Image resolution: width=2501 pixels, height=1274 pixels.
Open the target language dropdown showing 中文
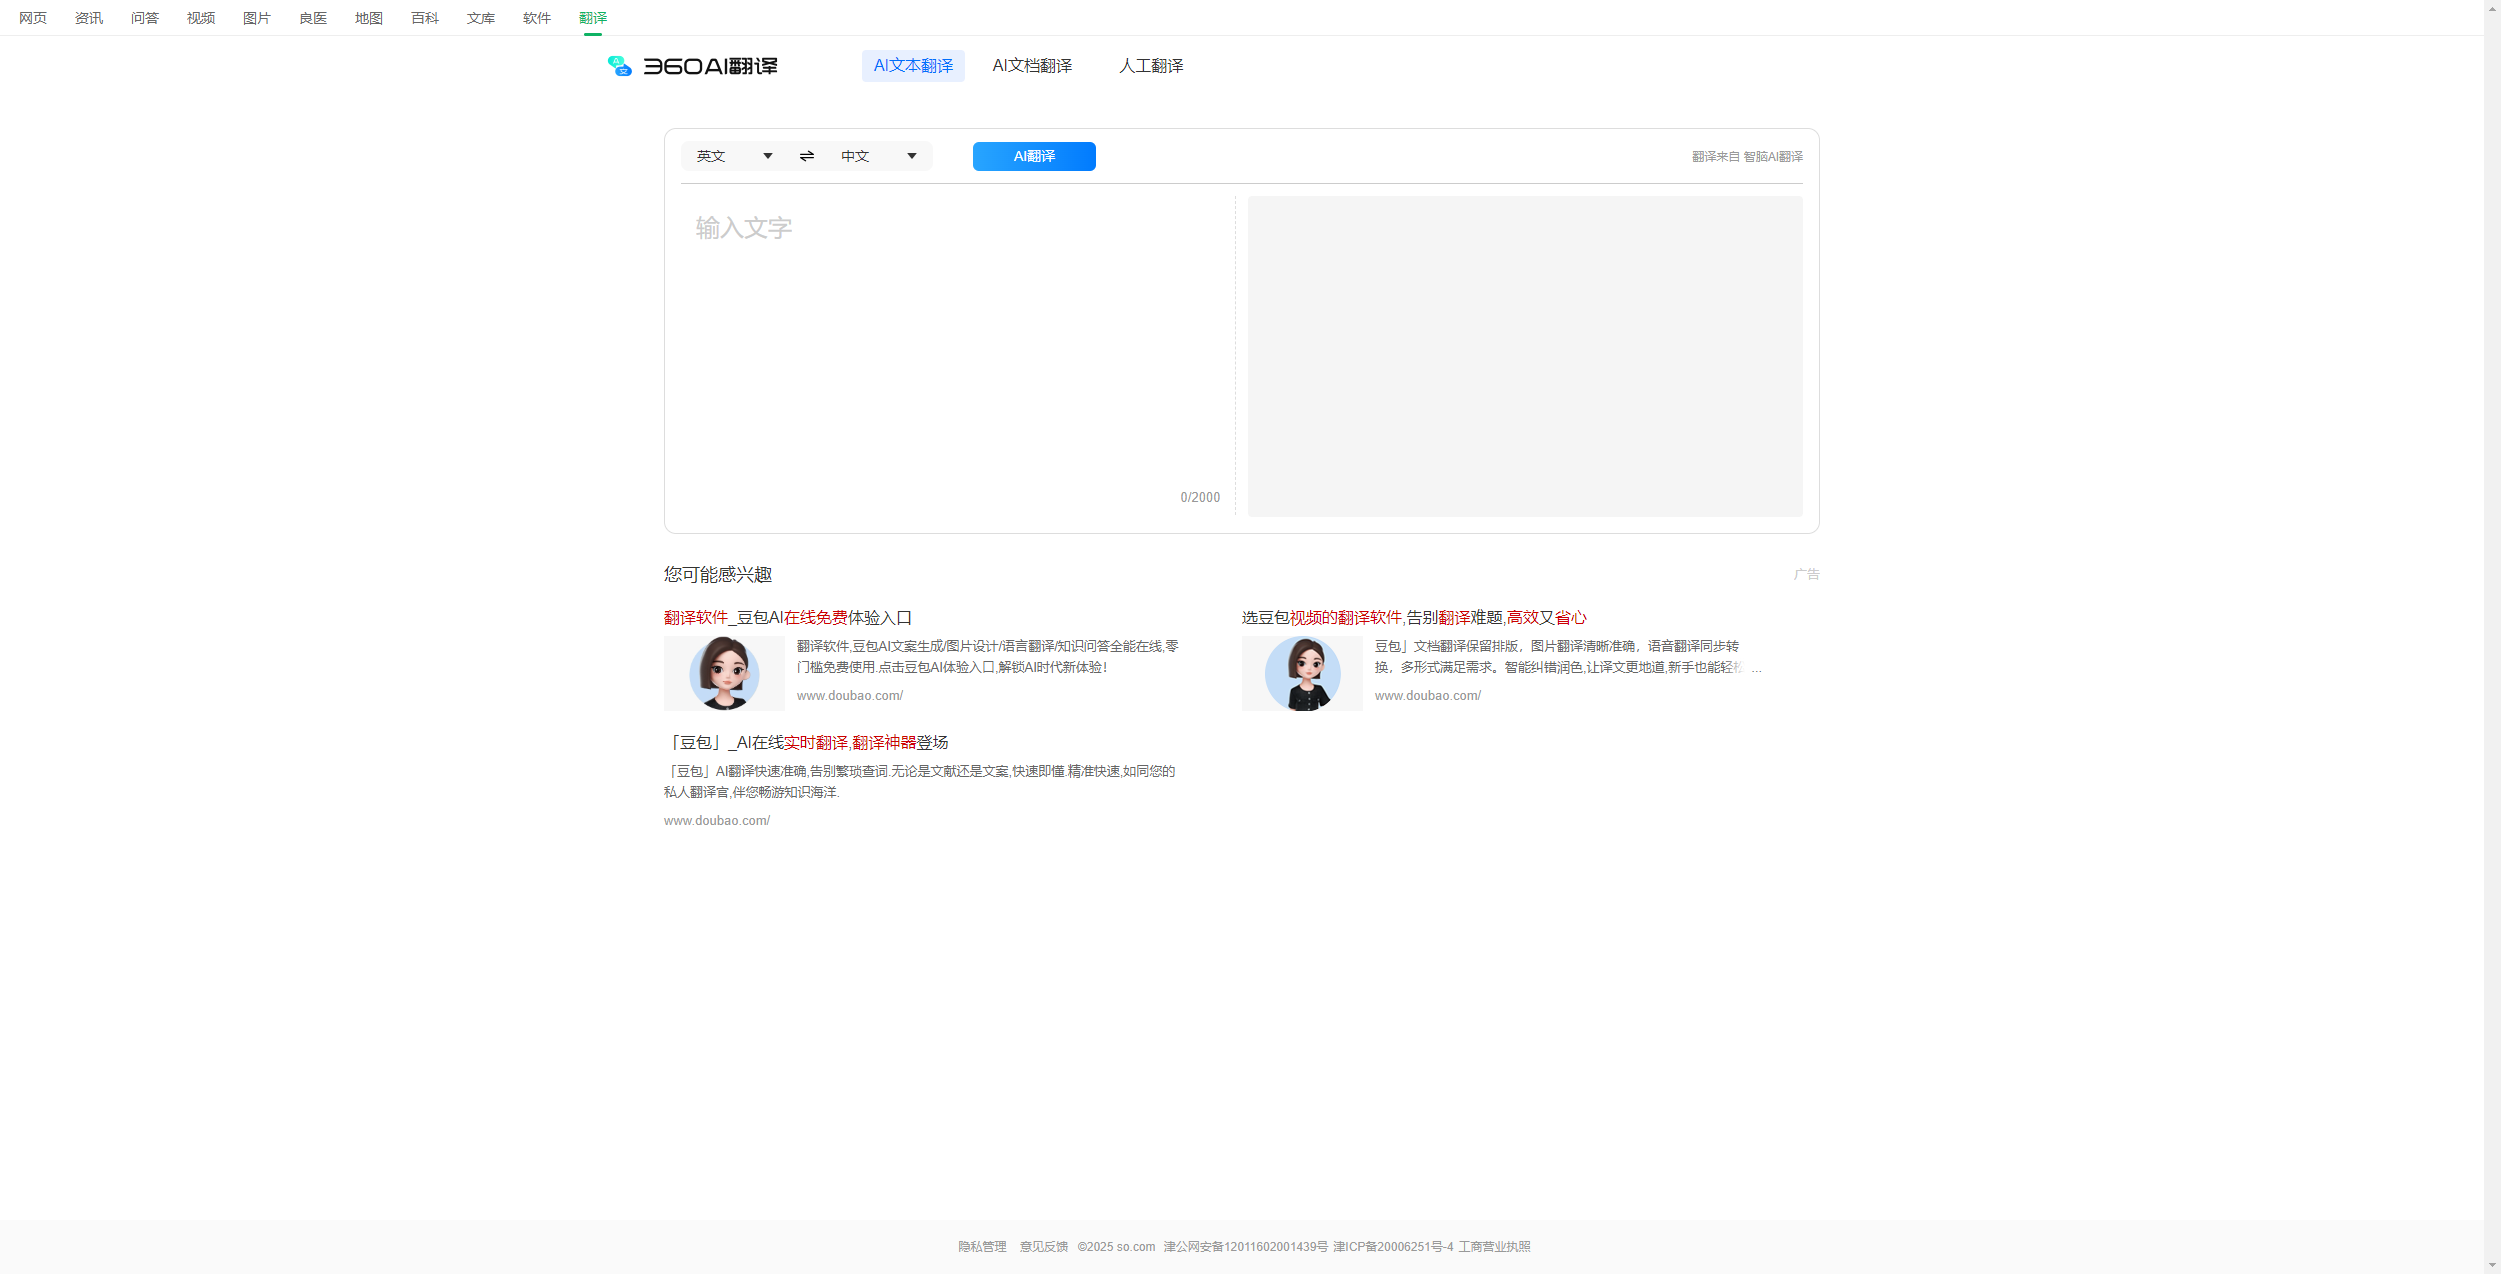coord(878,156)
